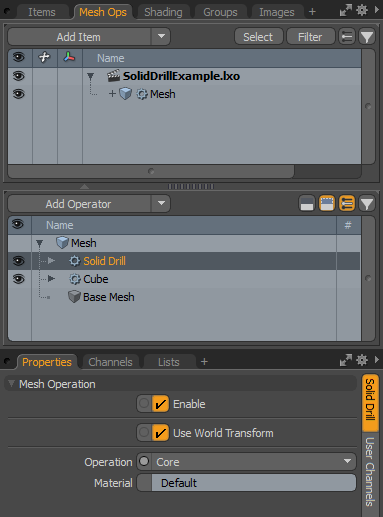This screenshot has width=383, height=517.
Task: Click the funnel icon in the operator panel
Action: point(367,204)
